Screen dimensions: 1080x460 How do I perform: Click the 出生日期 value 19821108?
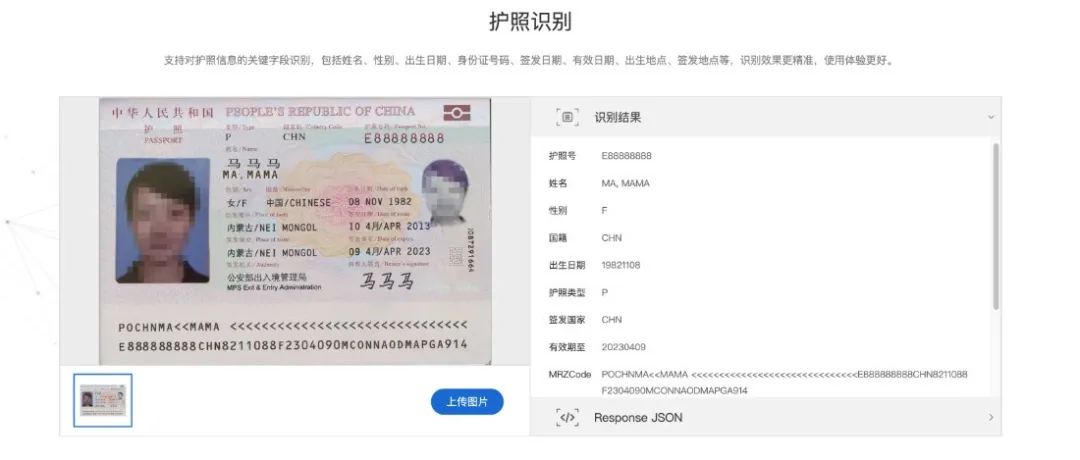click(621, 265)
